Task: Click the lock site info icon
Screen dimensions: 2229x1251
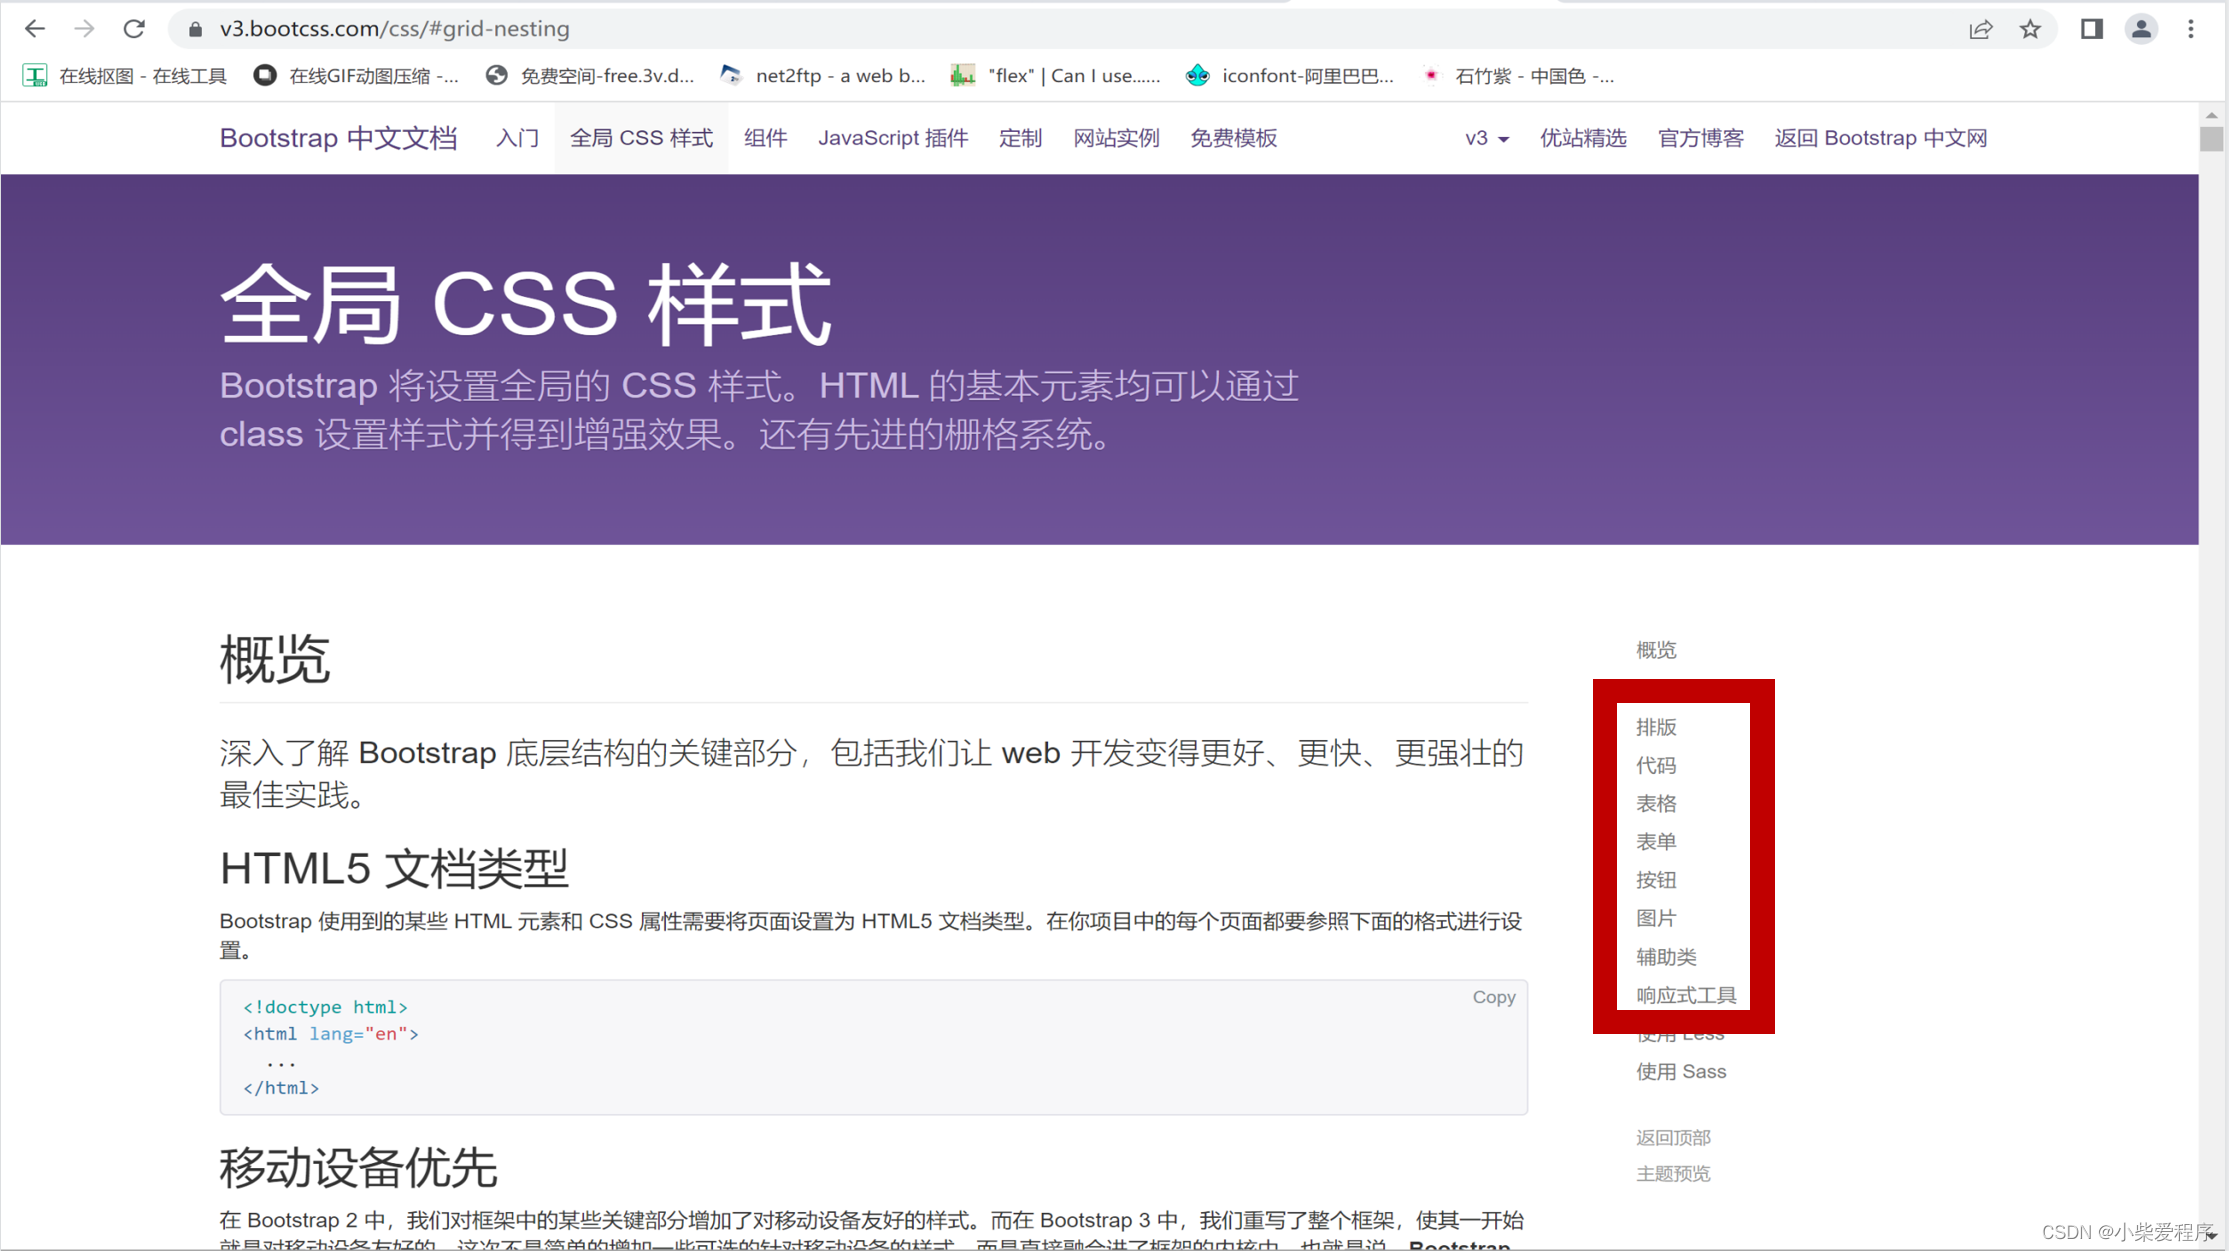Action: pos(196,29)
